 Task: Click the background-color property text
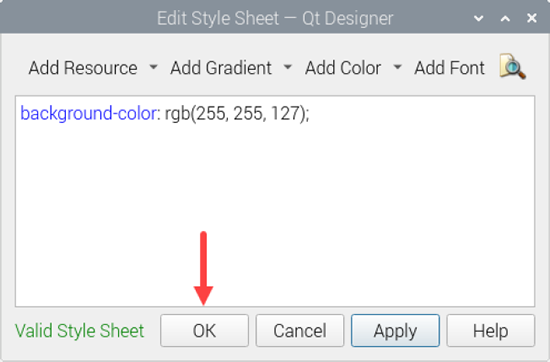point(88,113)
